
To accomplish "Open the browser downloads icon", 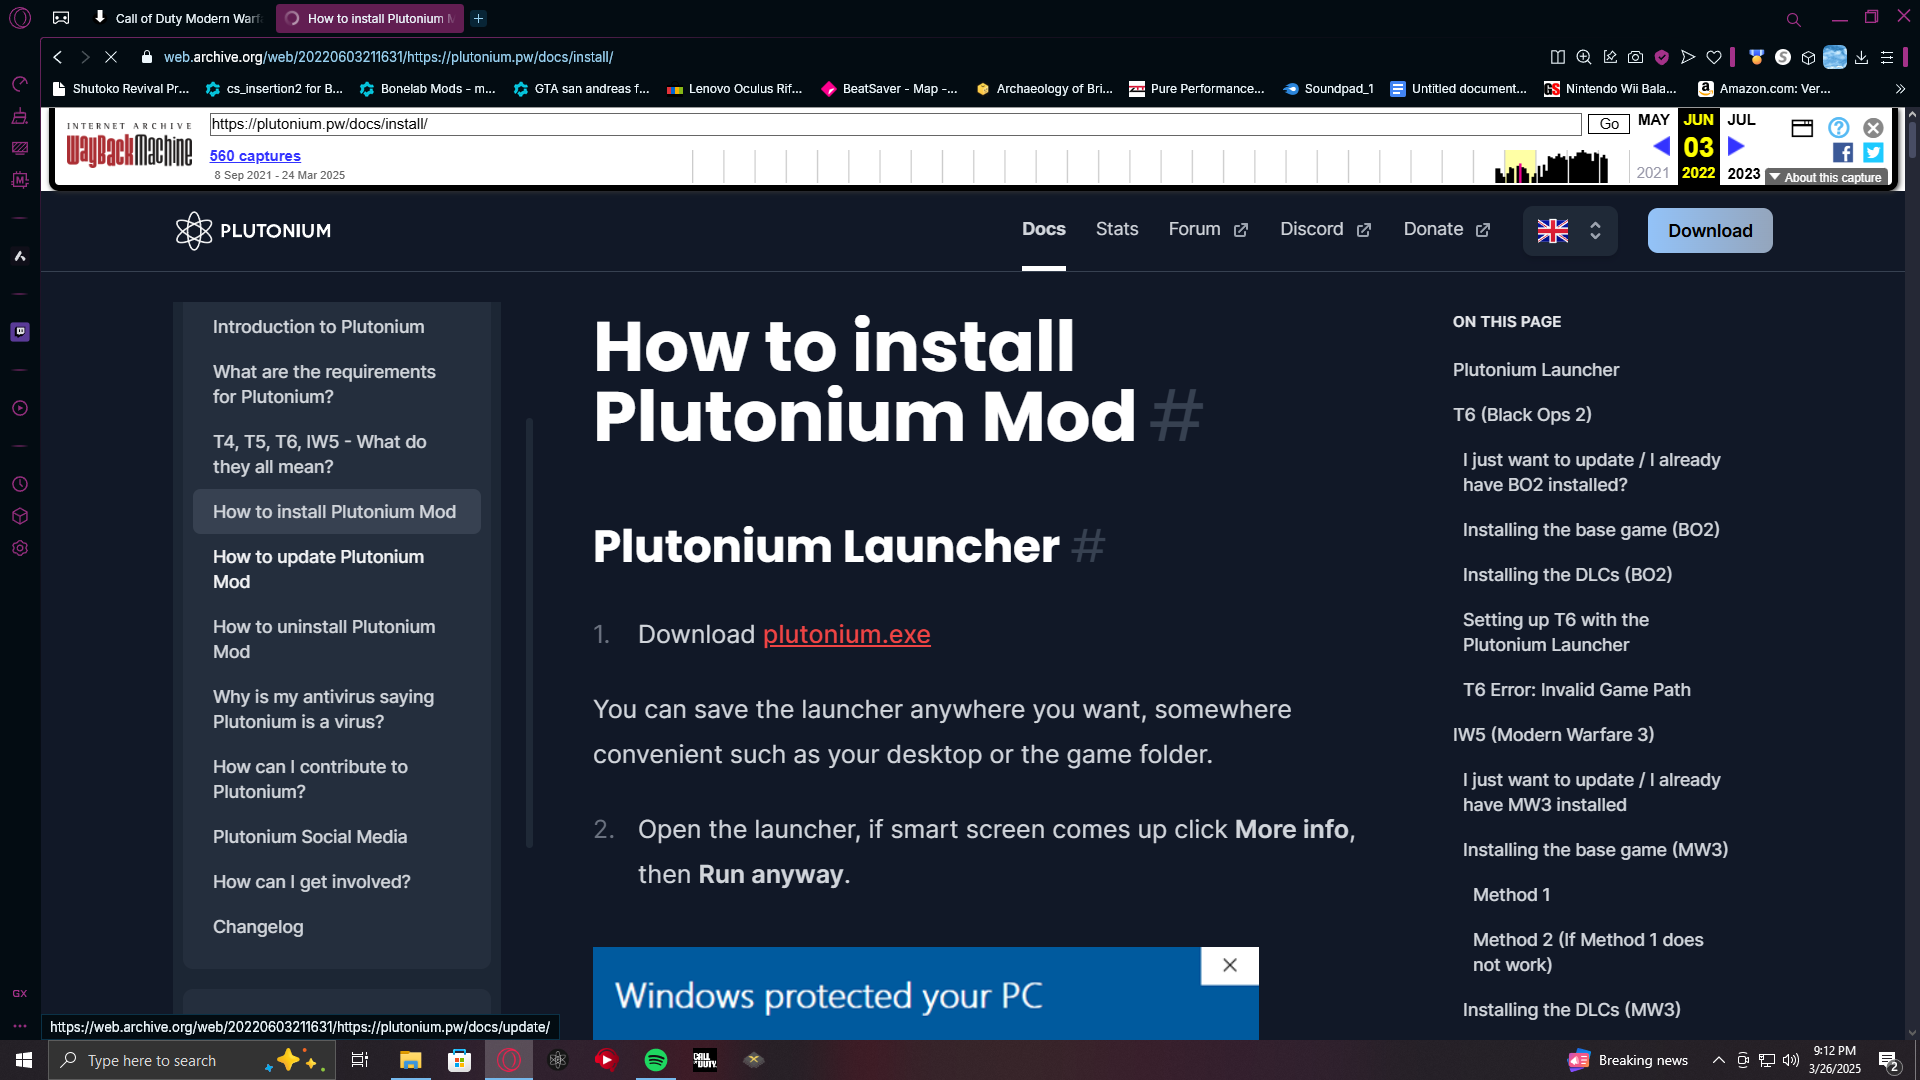I will [x=1861, y=57].
